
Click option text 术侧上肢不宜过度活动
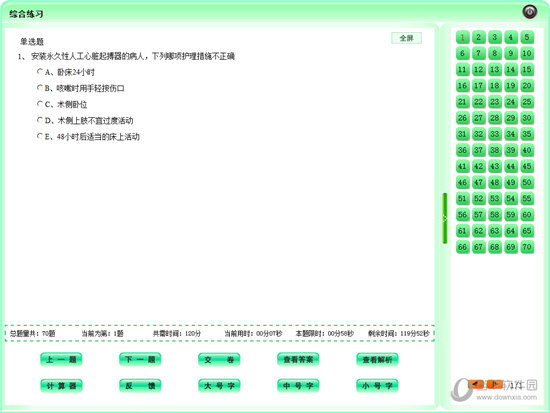pos(95,121)
